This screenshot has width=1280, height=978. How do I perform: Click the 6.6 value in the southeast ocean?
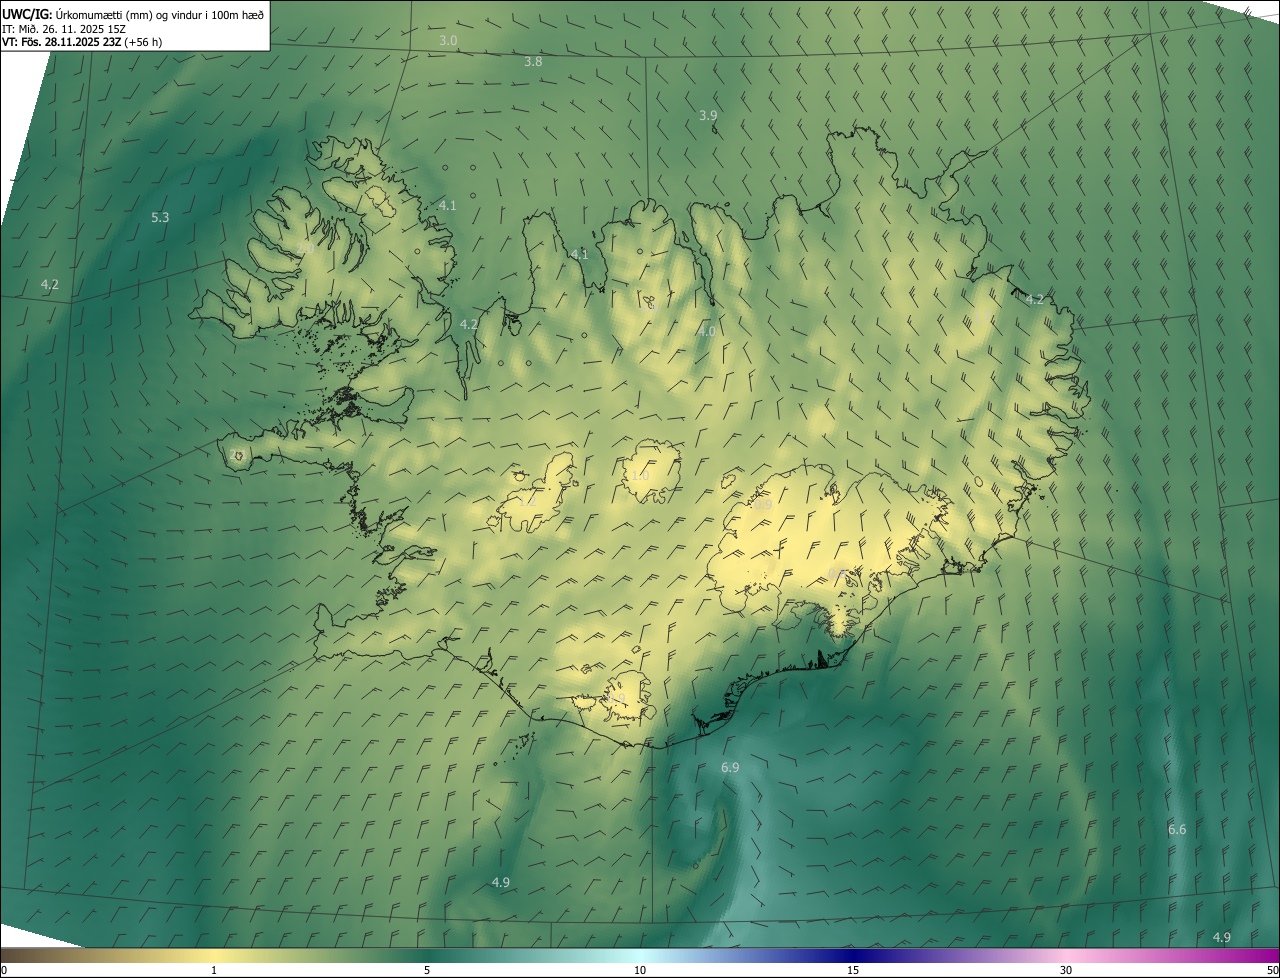click(1177, 830)
